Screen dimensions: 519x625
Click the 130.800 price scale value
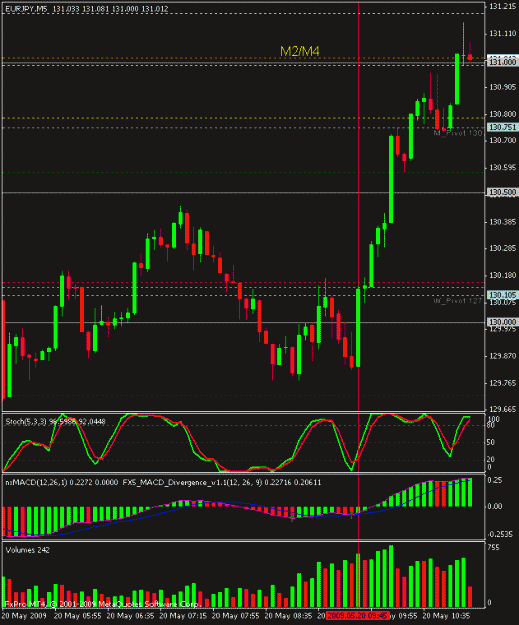(x=503, y=114)
